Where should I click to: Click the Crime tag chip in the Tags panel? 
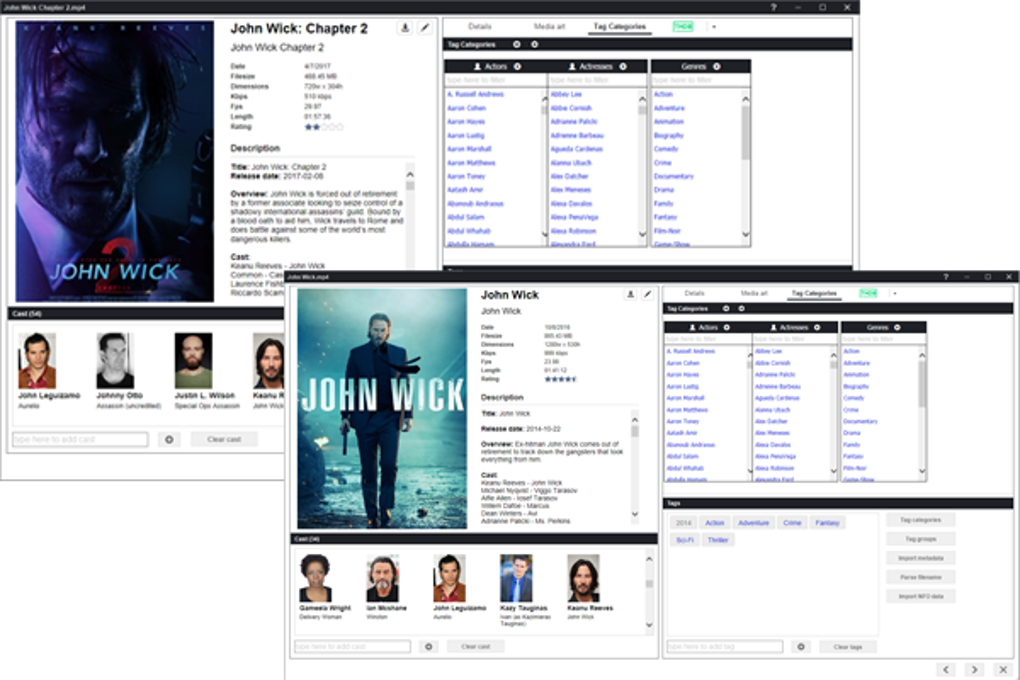(792, 523)
